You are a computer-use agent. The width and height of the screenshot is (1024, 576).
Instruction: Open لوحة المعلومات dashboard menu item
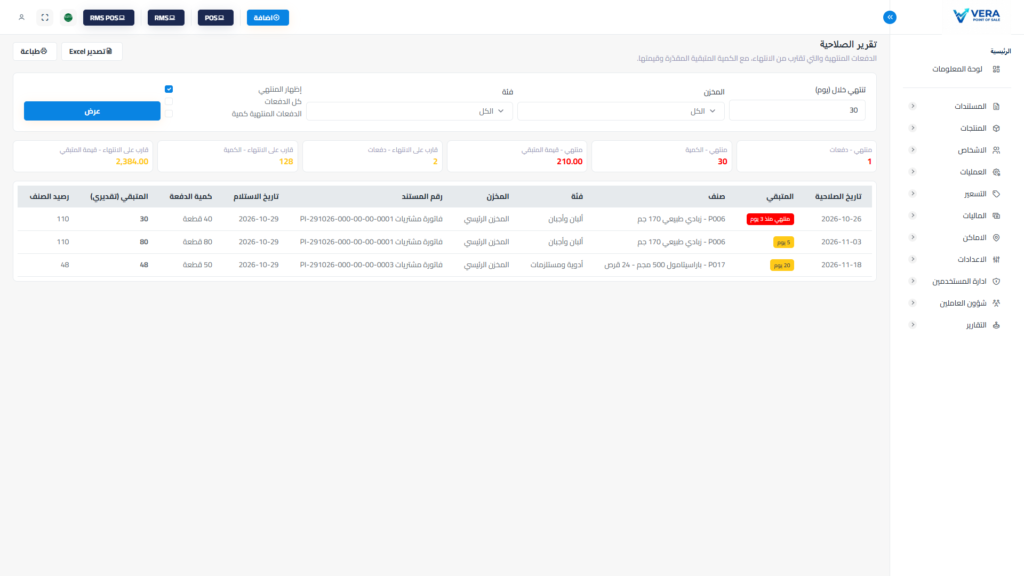click(x=957, y=69)
